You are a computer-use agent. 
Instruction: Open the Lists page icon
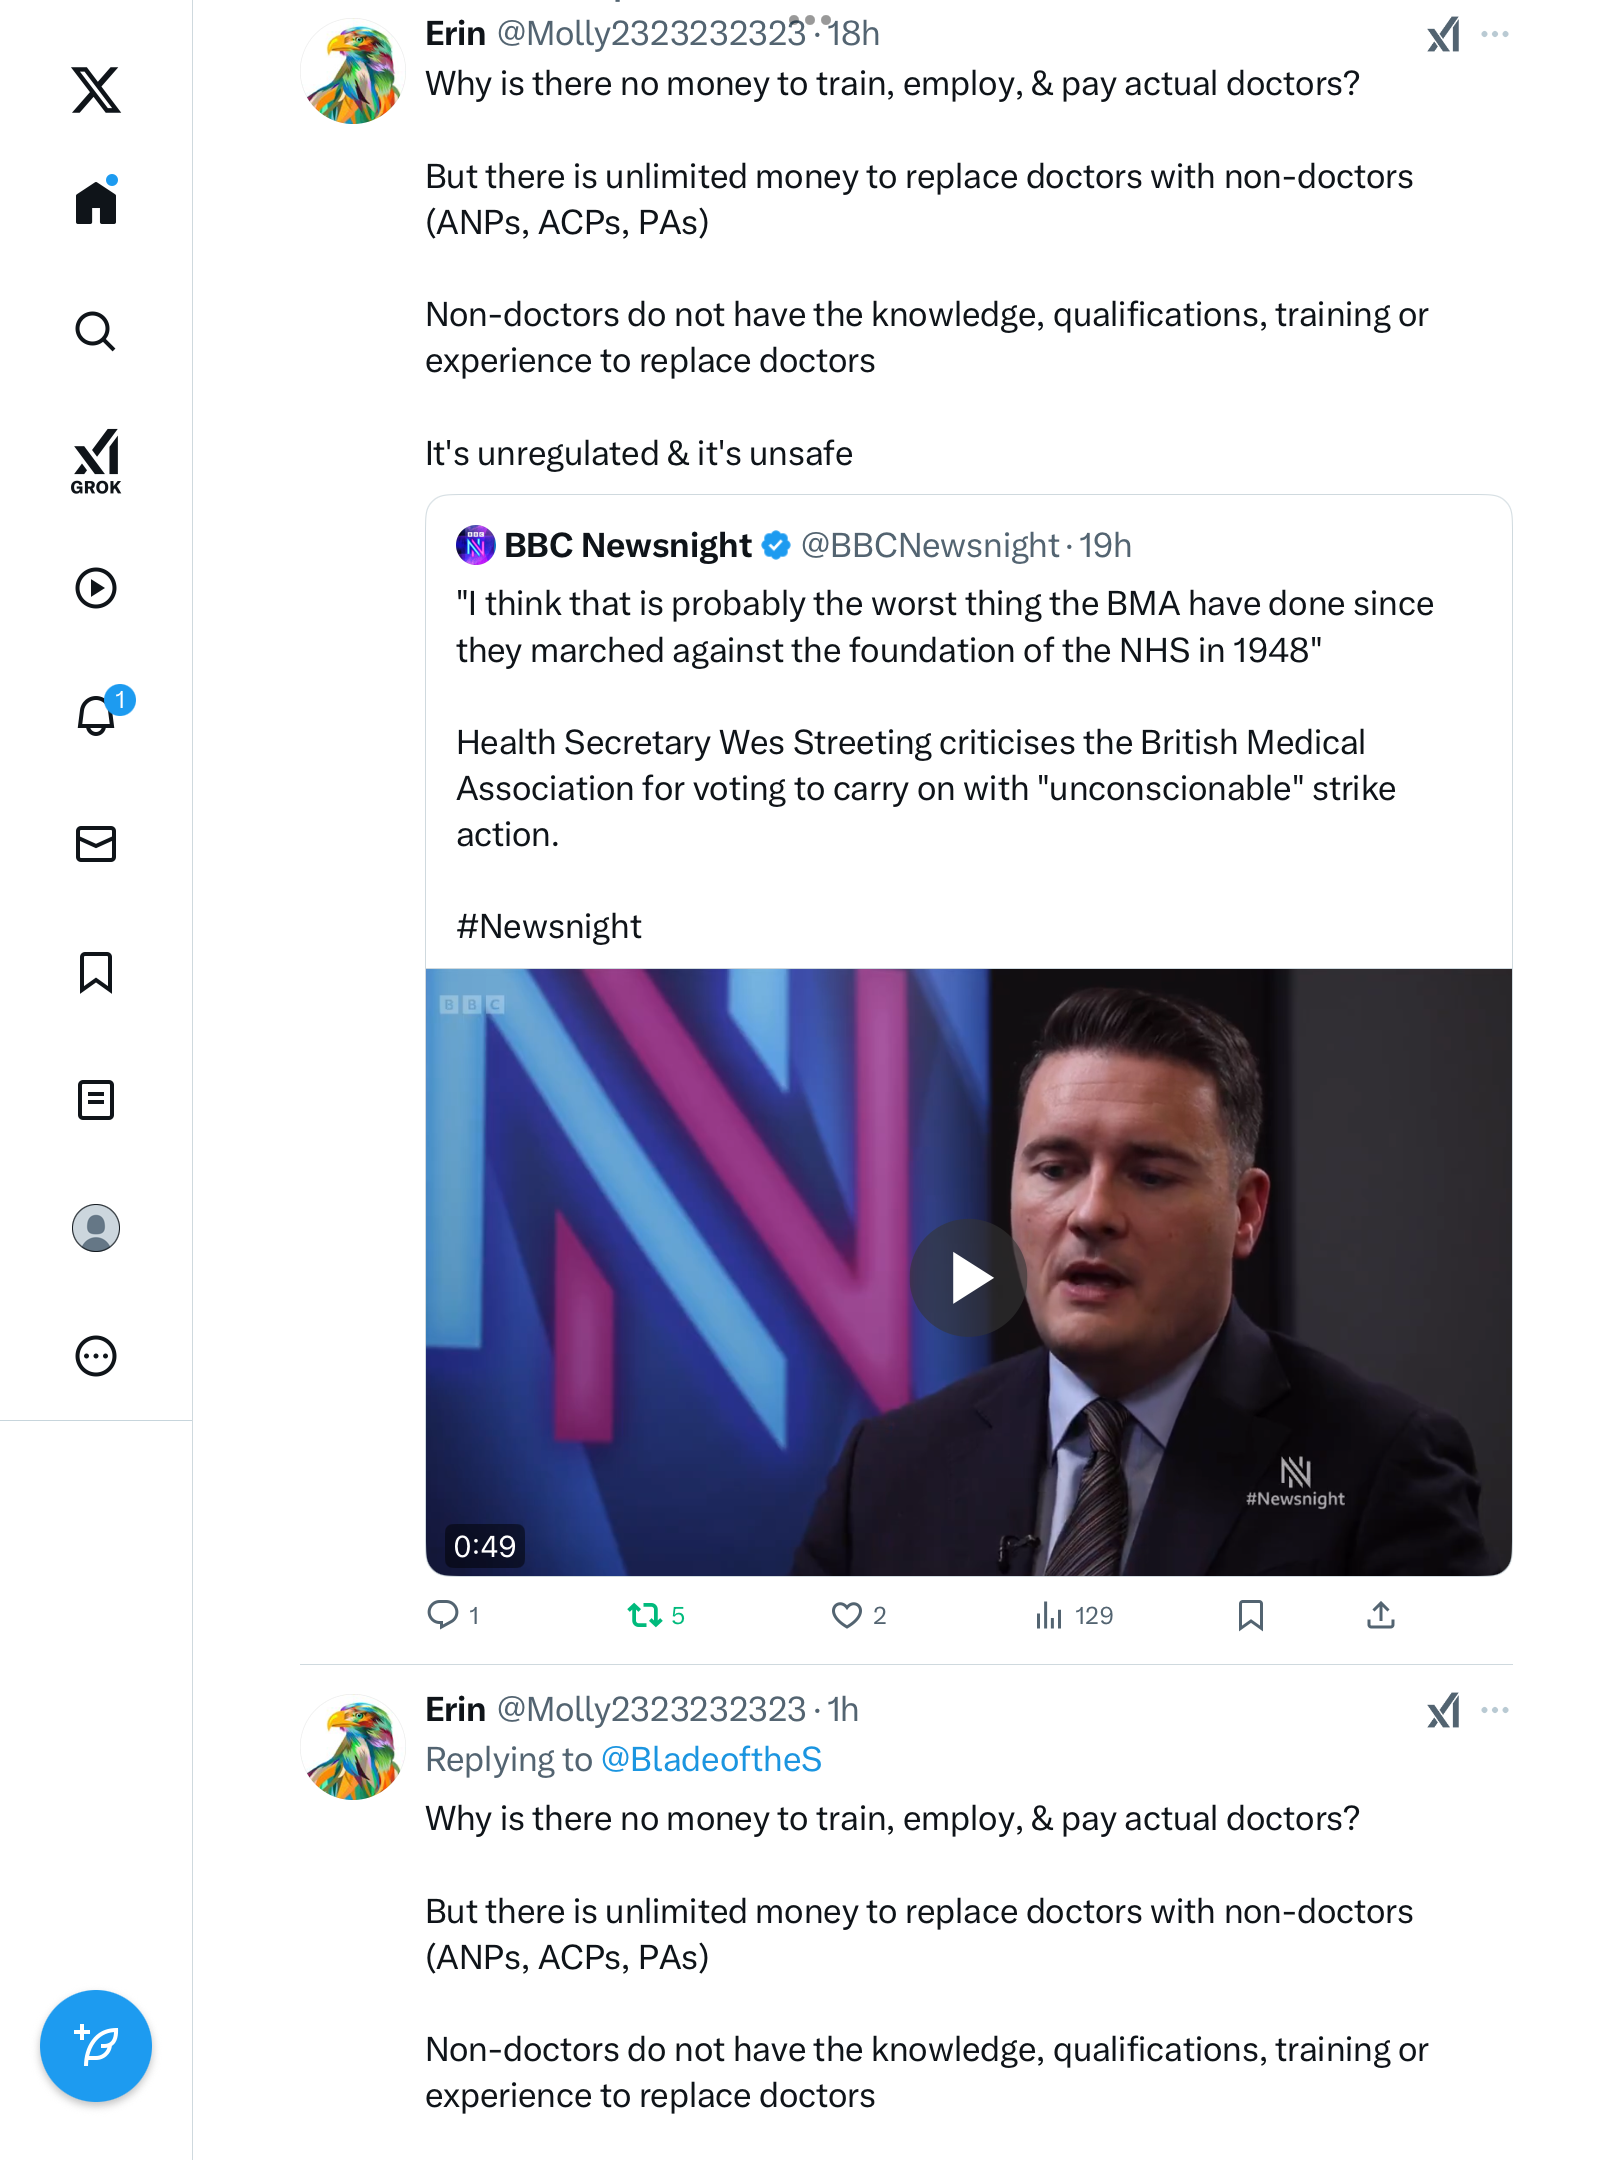tap(96, 1100)
